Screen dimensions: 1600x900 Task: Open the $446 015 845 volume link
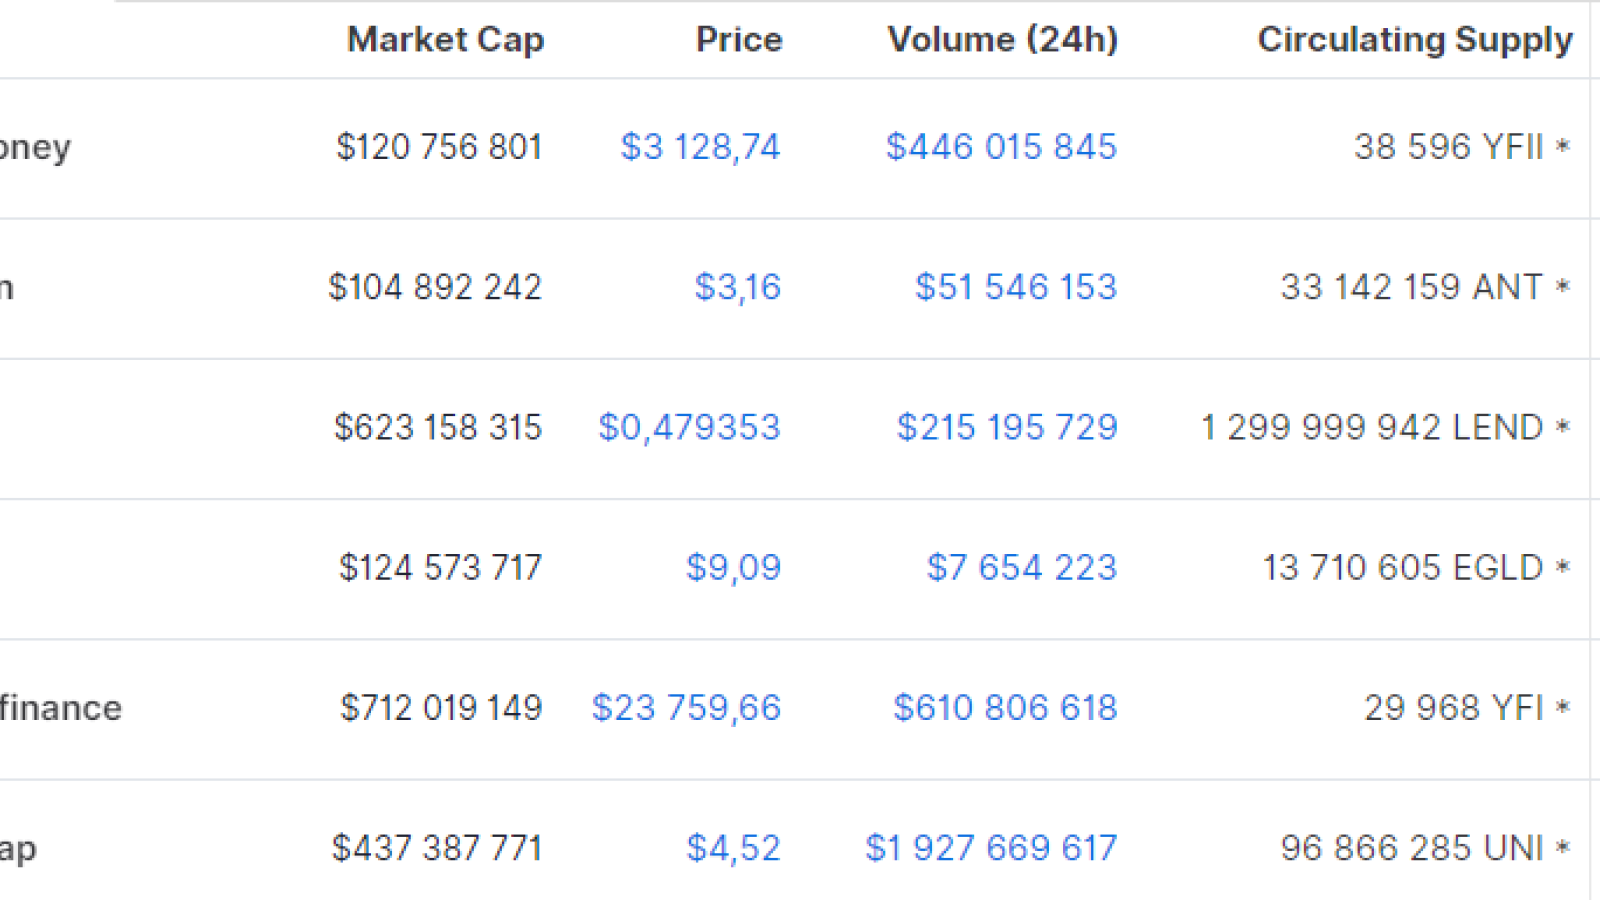pyautogui.click(x=1001, y=147)
